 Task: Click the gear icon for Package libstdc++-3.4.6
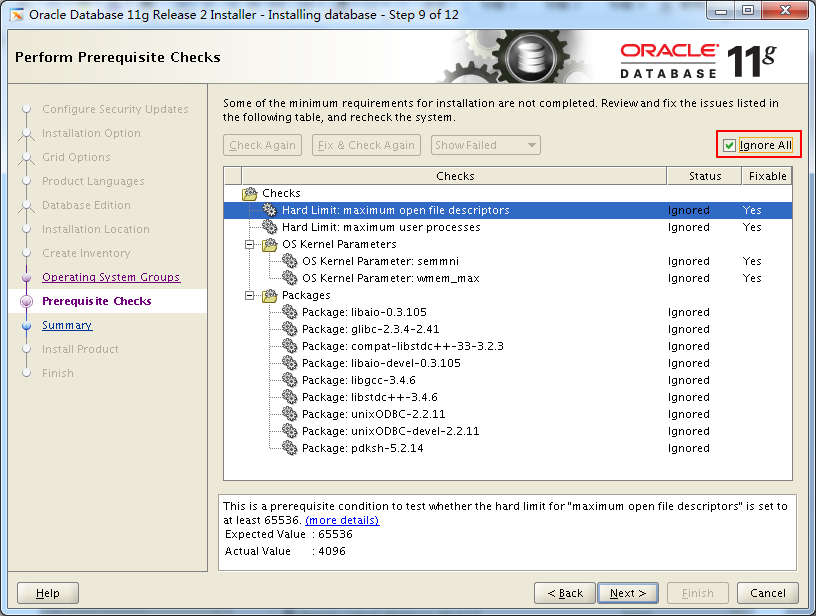coord(289,397)
